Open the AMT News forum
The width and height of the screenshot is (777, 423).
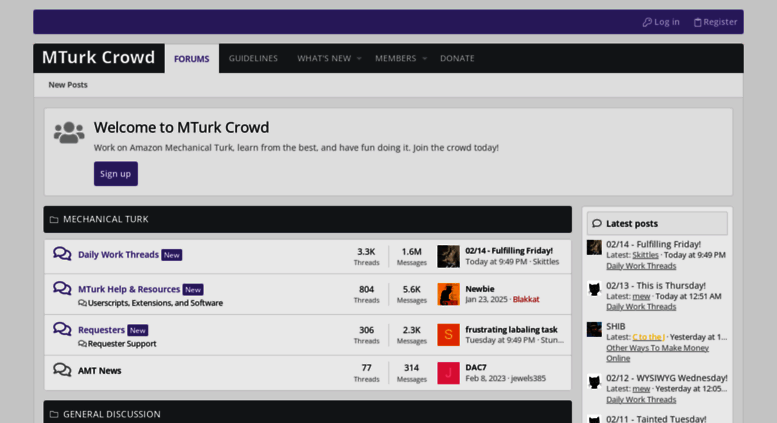pos(100,370)
